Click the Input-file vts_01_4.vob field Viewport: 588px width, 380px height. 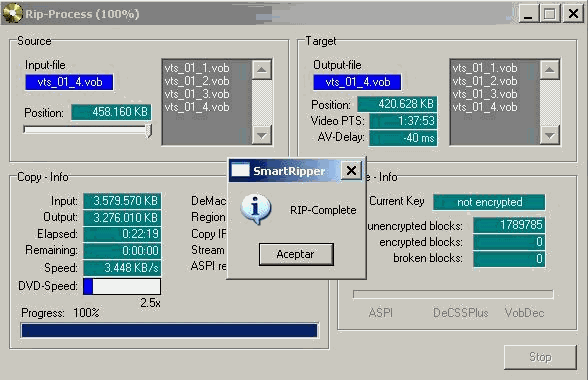click(69, 82)
